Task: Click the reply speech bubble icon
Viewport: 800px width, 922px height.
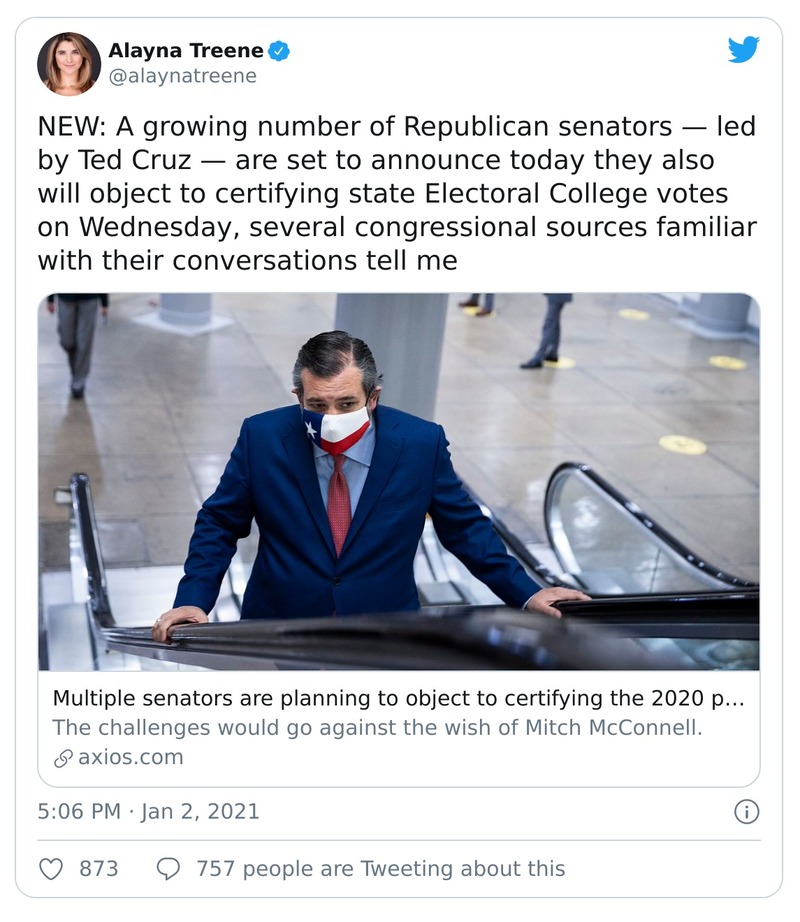Action: (168, 868)
